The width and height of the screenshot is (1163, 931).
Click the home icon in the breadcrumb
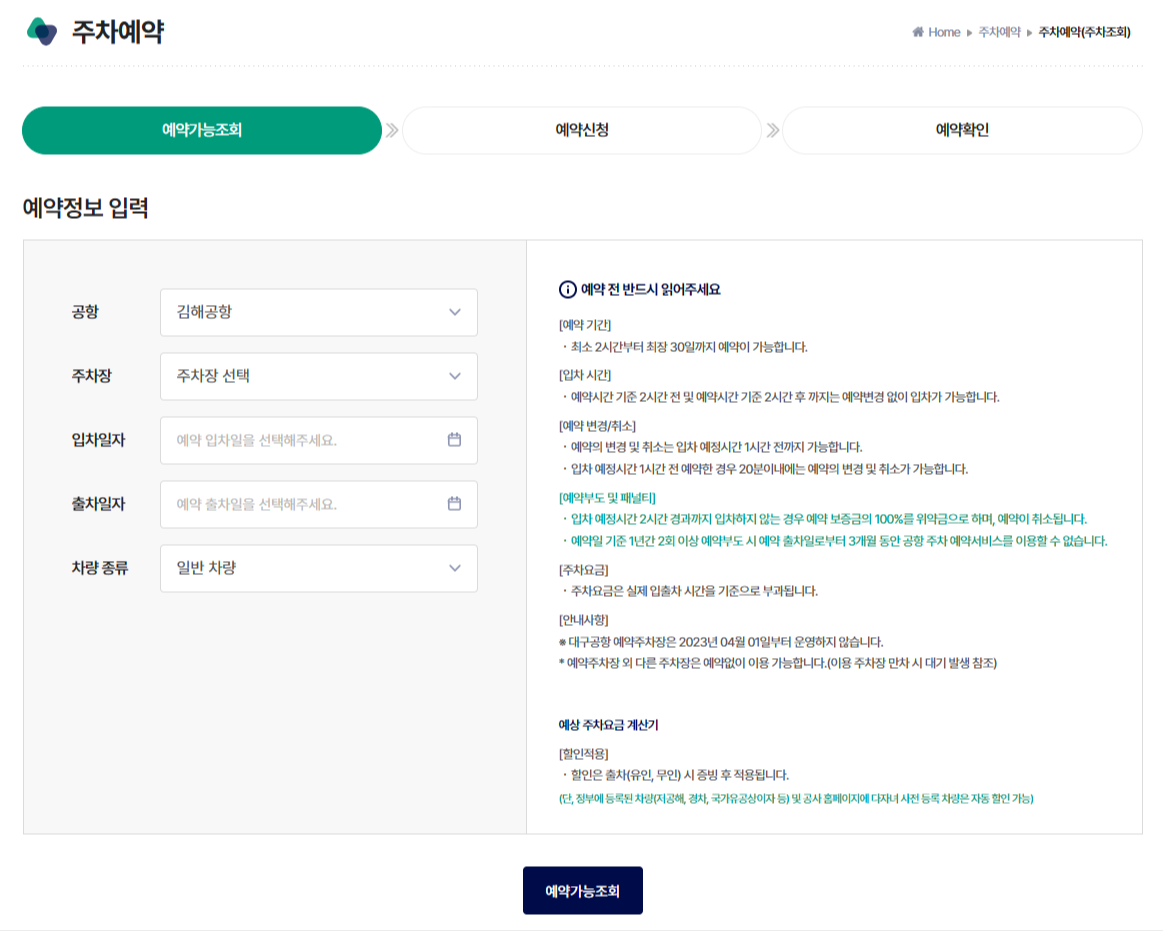click(x=917, y=32)
